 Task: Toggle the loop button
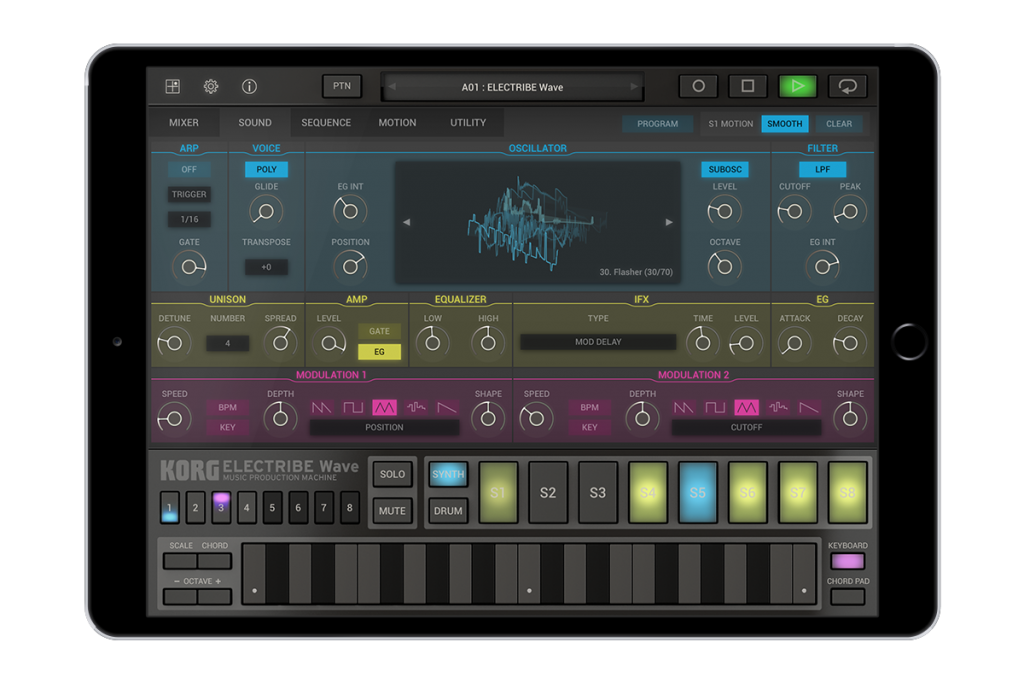pos(848,86)
